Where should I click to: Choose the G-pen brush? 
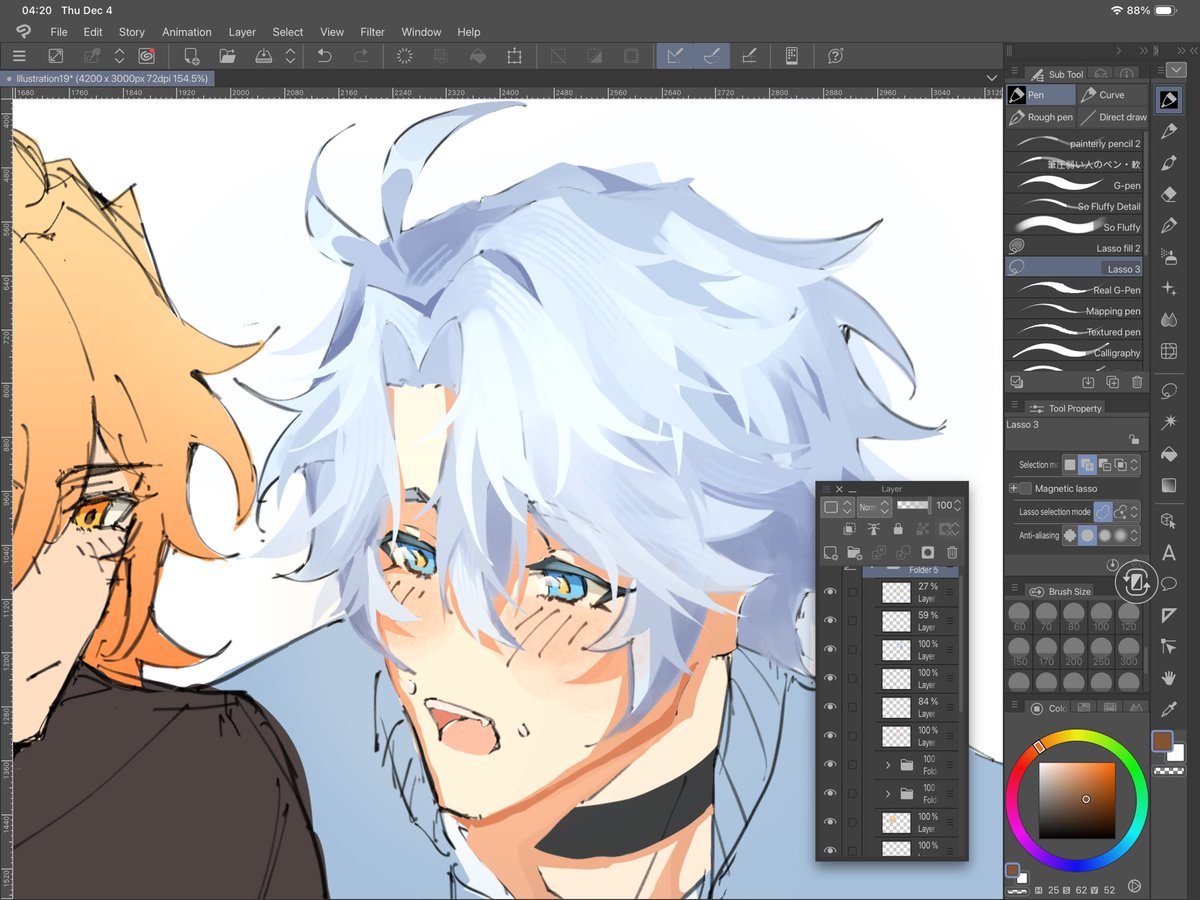(1074, 185)
